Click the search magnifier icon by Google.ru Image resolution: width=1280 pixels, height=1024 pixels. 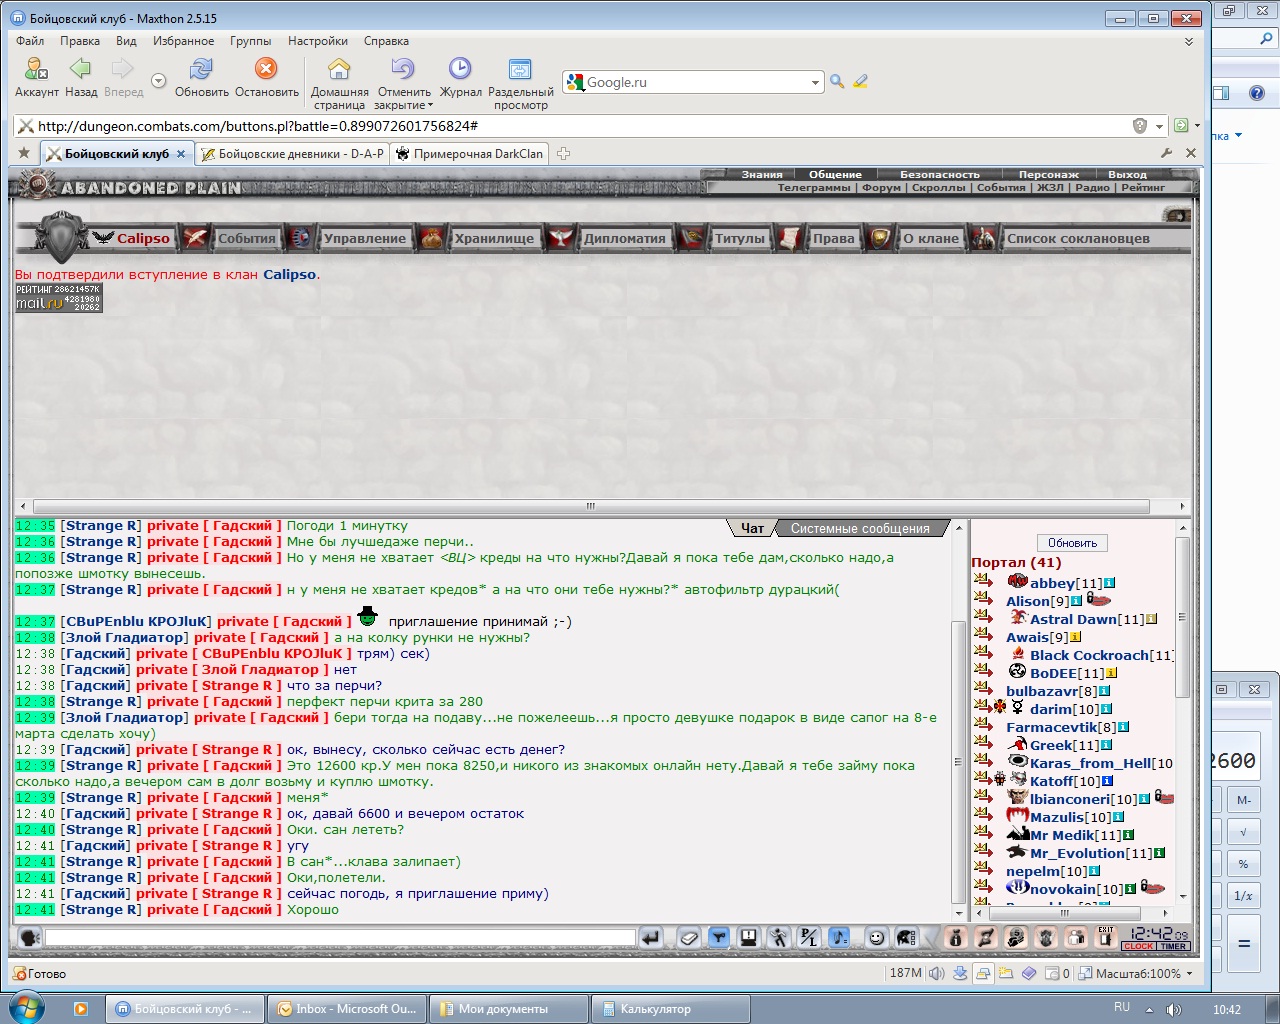tap(837, 82)
